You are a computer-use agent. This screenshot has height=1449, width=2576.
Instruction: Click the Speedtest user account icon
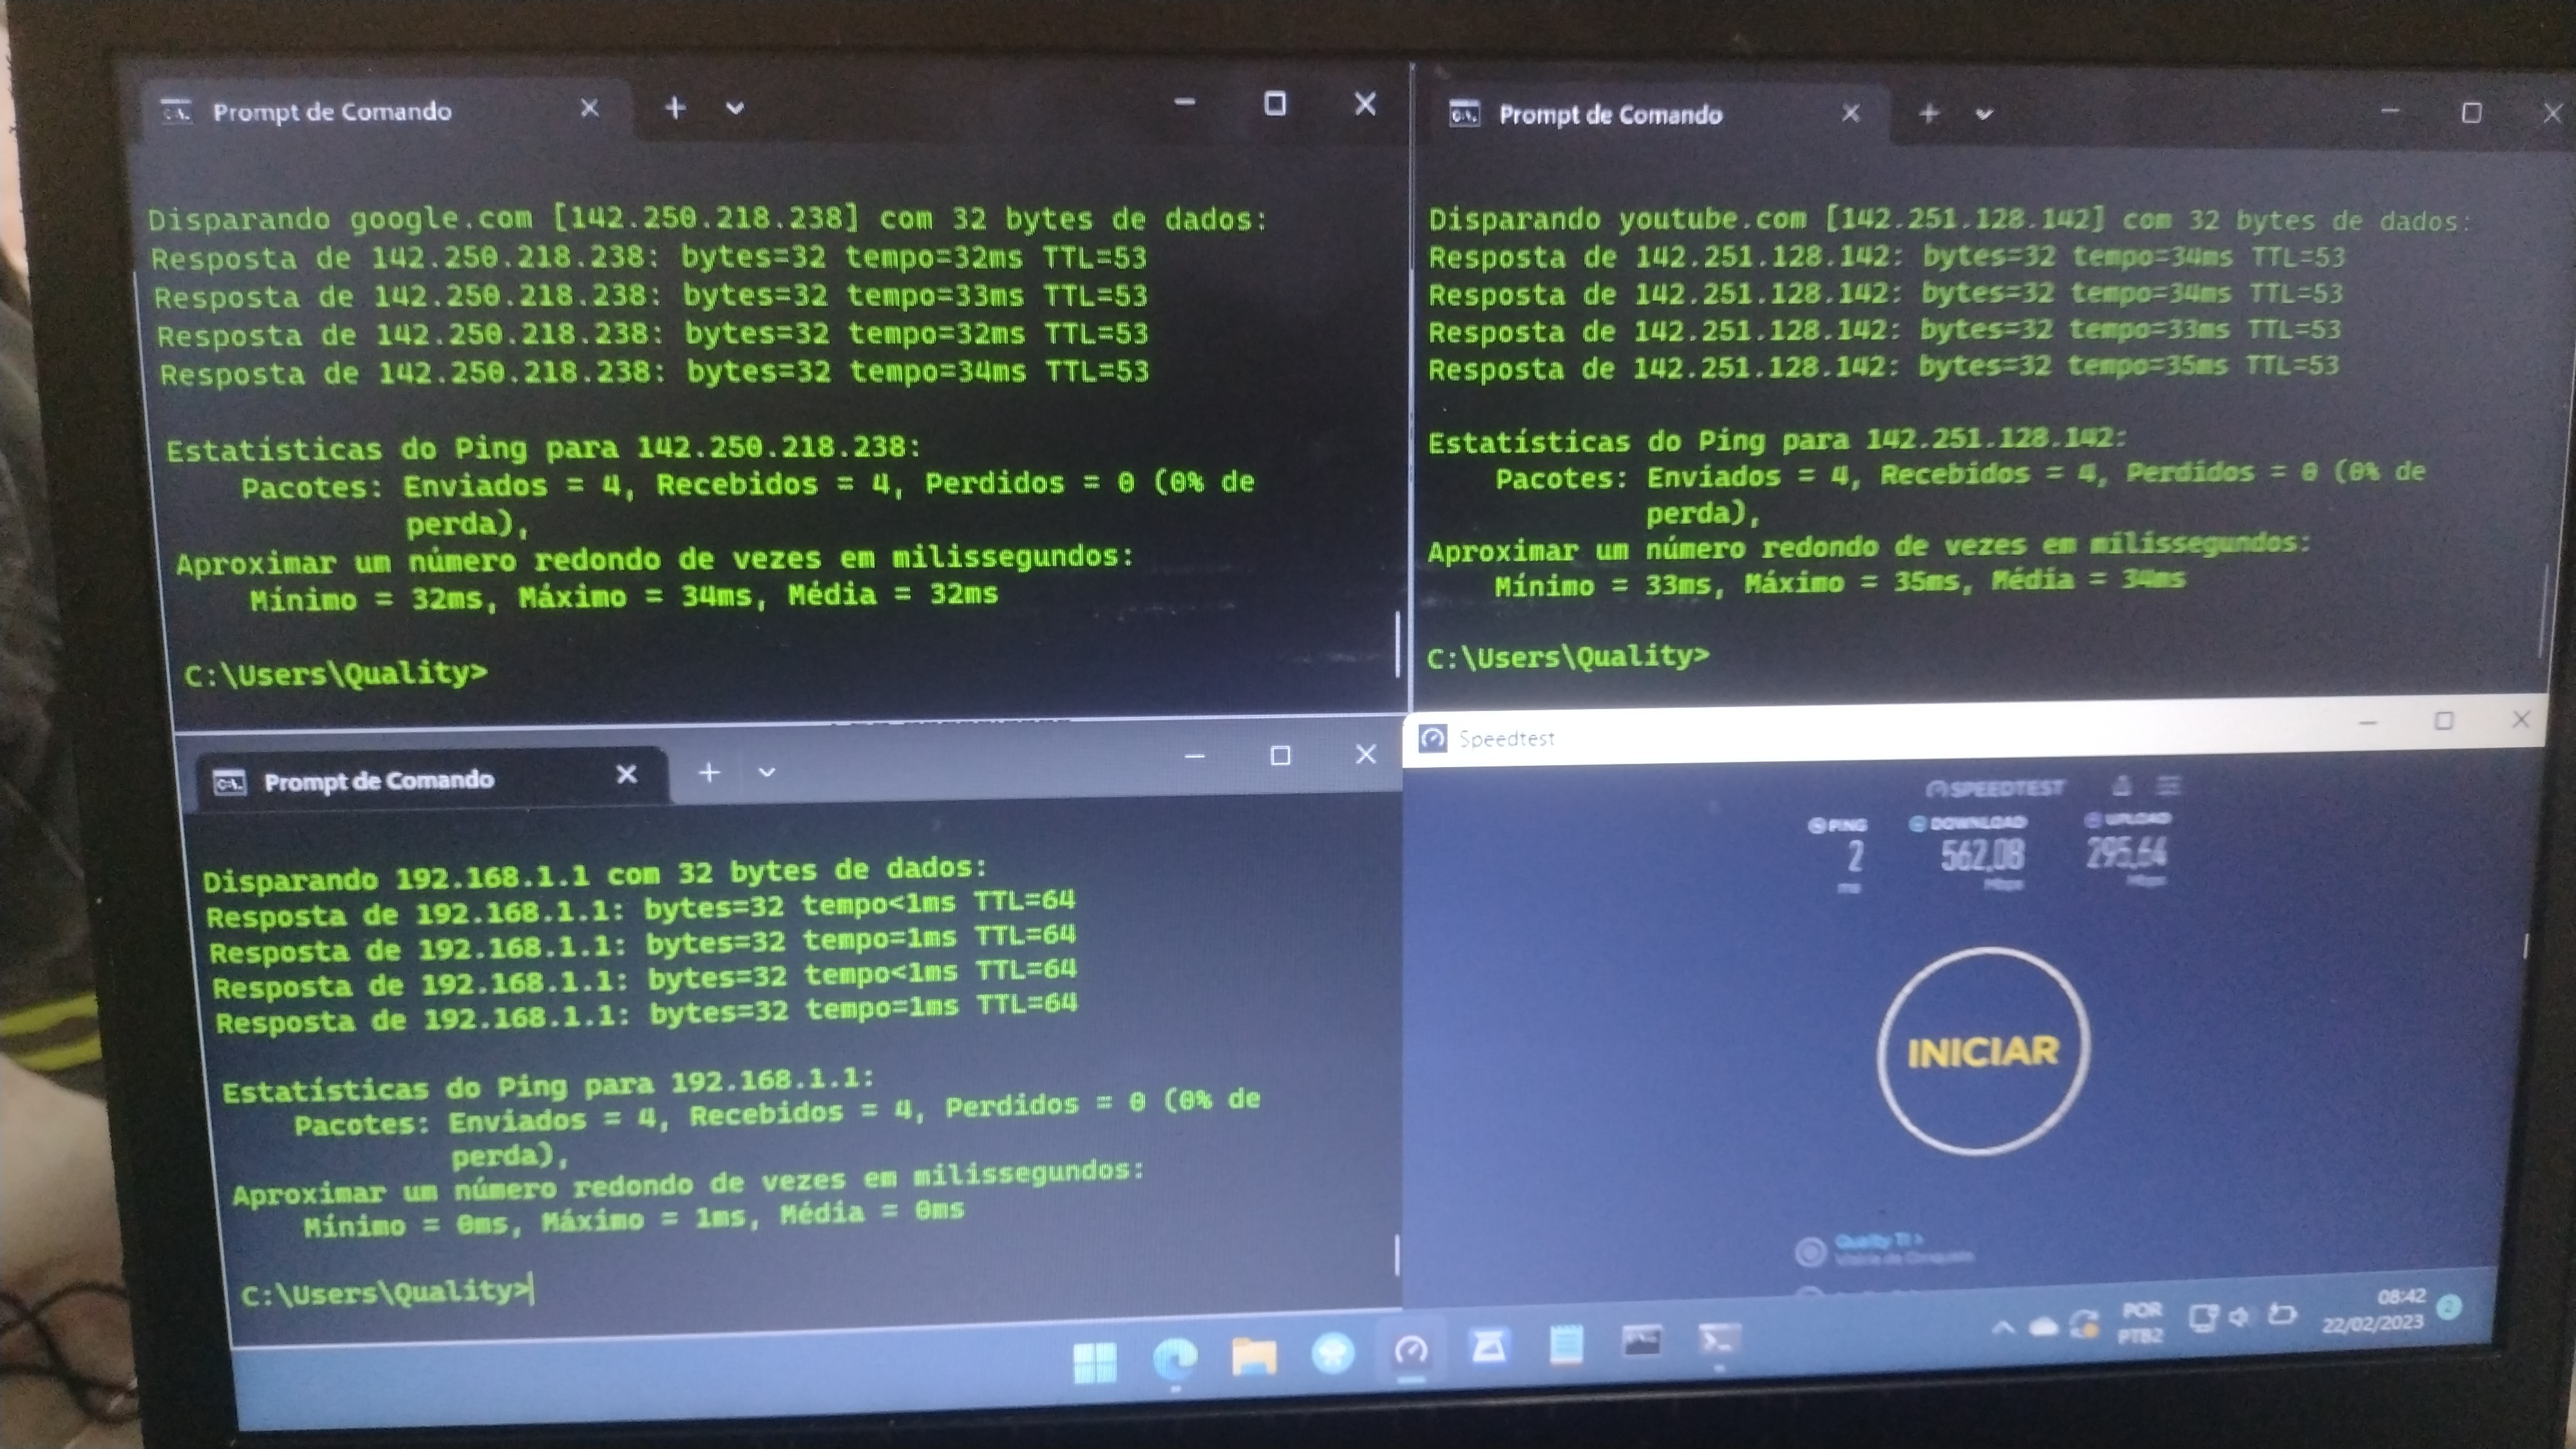[2122, 786]
